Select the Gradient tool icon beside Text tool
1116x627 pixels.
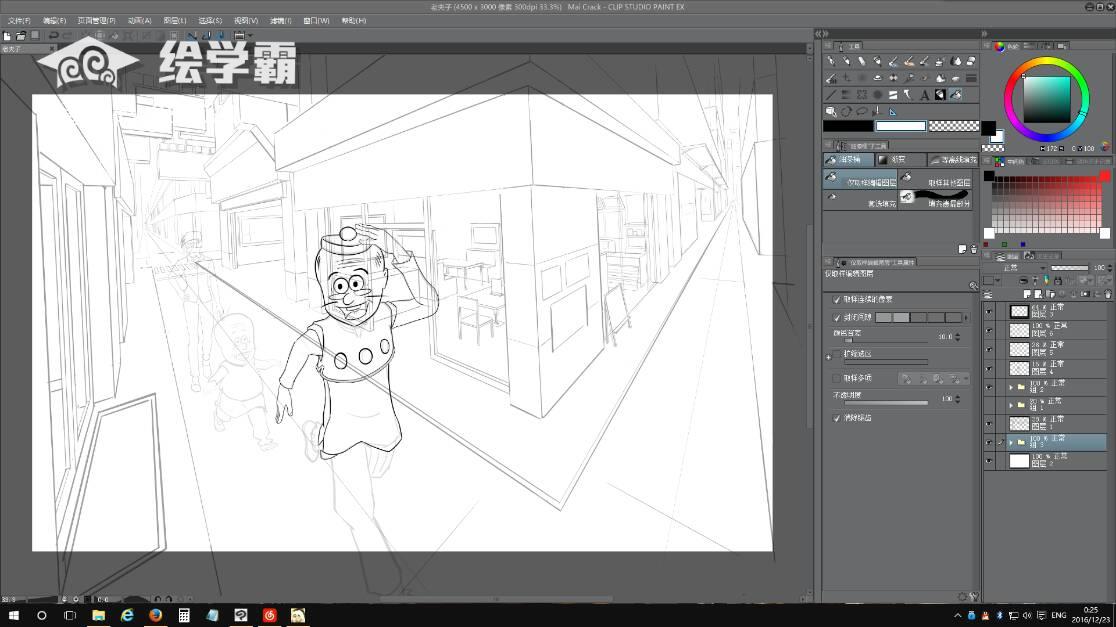coord(940,95)
